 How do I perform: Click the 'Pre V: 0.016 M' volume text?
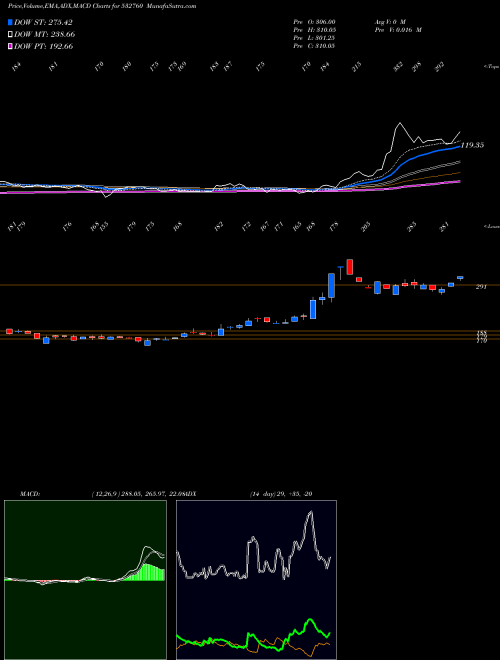[x=397, y=30]
